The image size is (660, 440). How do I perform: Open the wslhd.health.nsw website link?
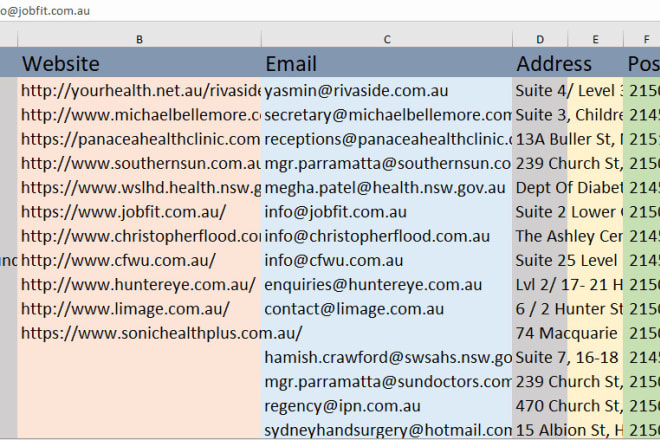(141, 188)
